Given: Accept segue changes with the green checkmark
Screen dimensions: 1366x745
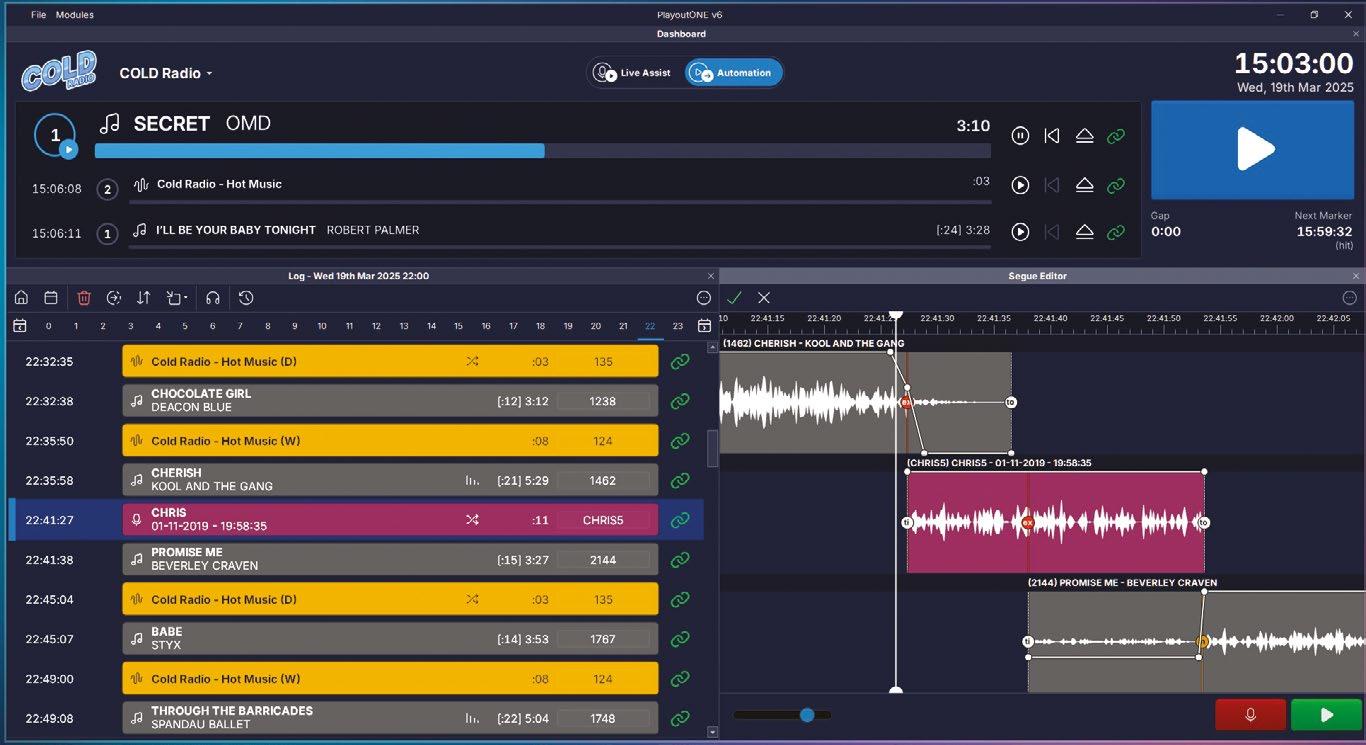Looking at the screenshot, I should pyautogui.click(x=735, y=298).
